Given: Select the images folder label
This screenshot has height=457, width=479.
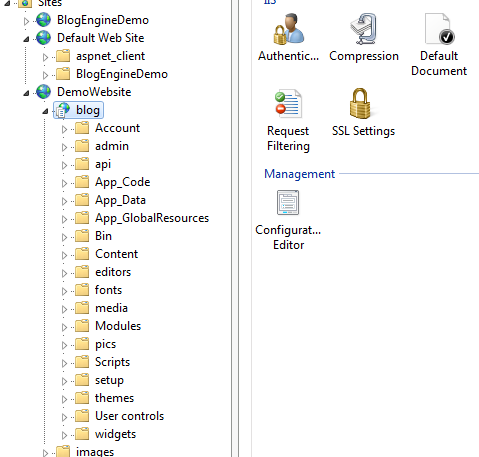Looking at the screenshot, I should click(x=95, y=451).
